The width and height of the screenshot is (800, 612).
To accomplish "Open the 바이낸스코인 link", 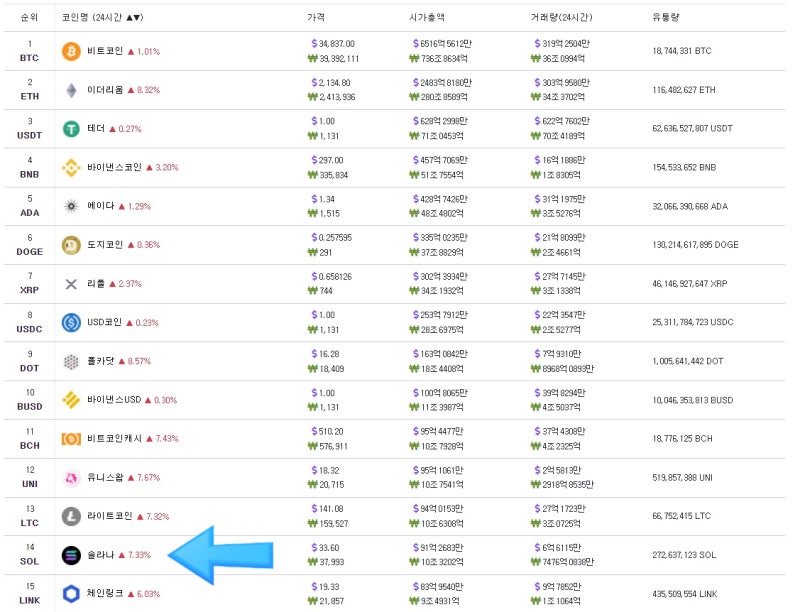I will point(114,167).
